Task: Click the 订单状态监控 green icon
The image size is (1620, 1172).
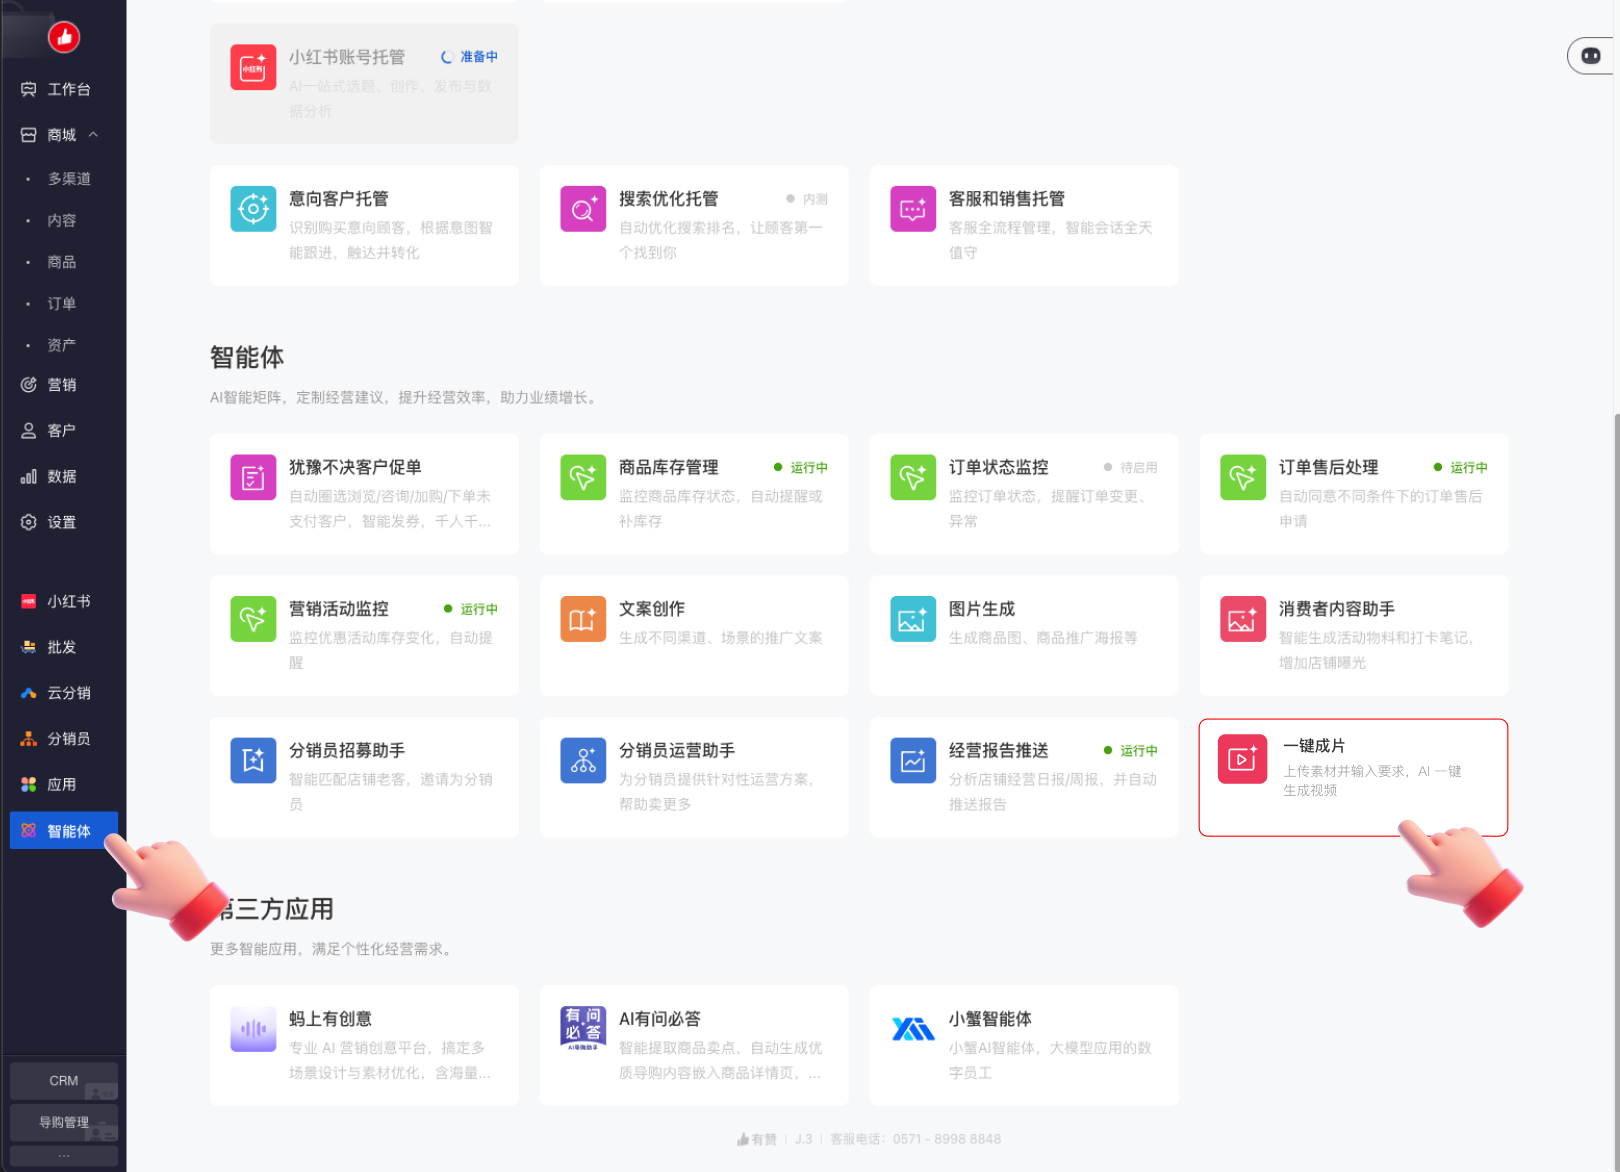Action: (913, 477)
